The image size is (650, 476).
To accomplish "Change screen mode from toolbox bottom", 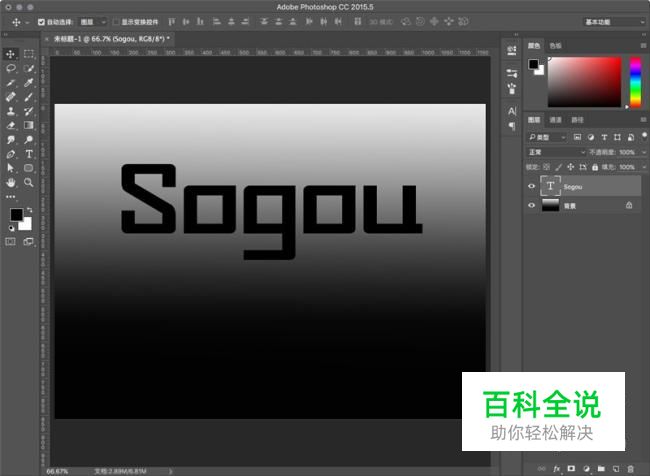I will coord(29,242).
